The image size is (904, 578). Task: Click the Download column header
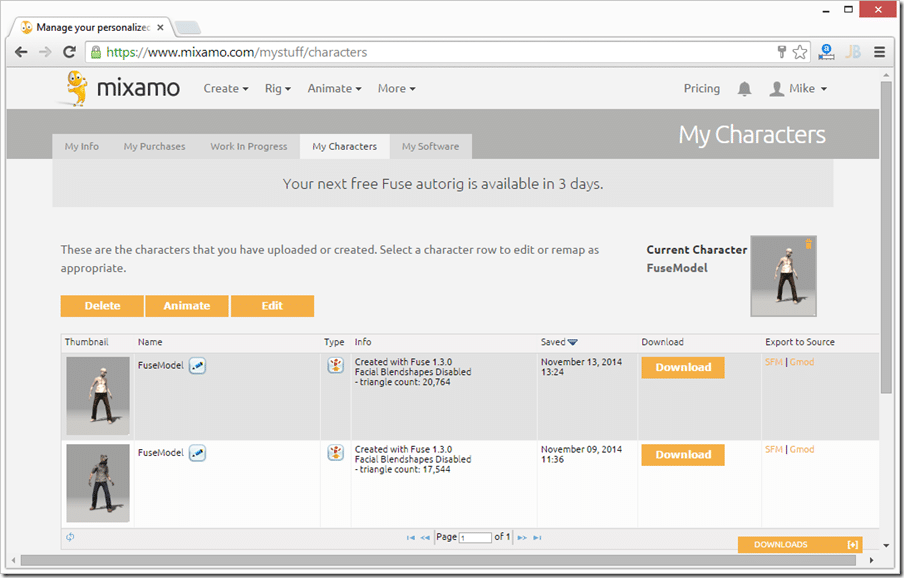662,342
